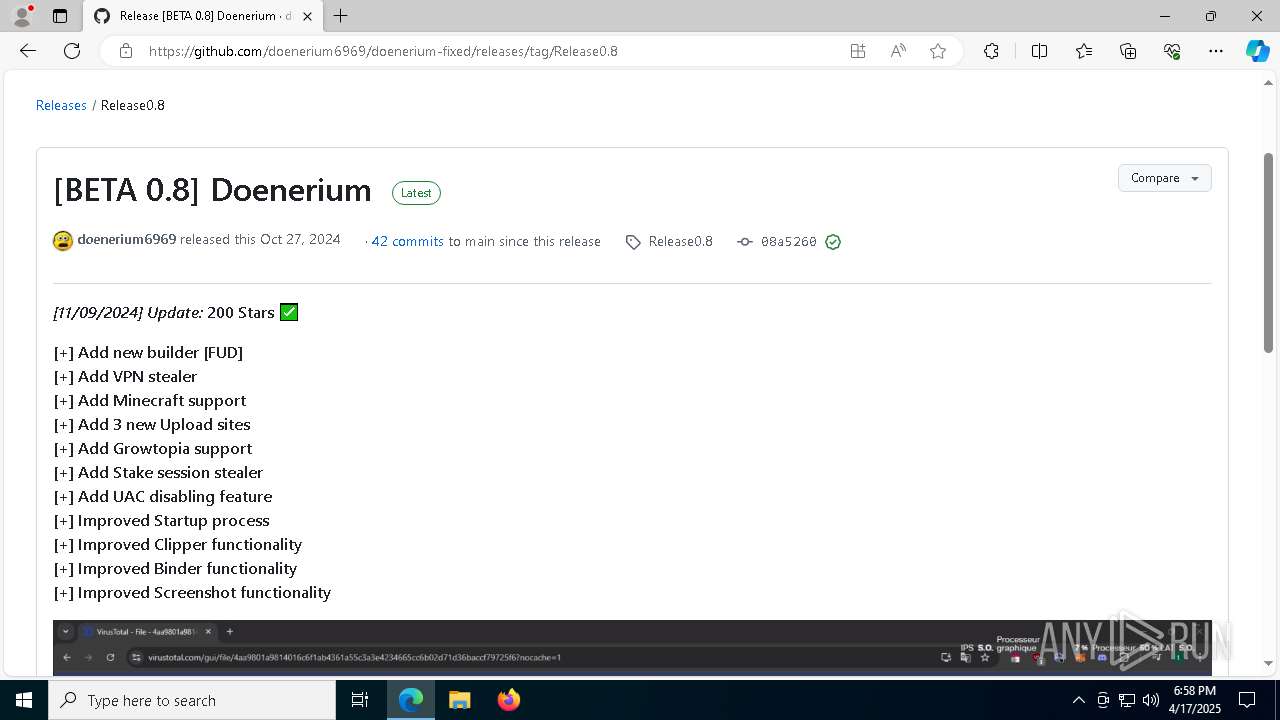Open Edge Settings and more menu
This screenshot has height=720, width=1280.
[1216, 51]
